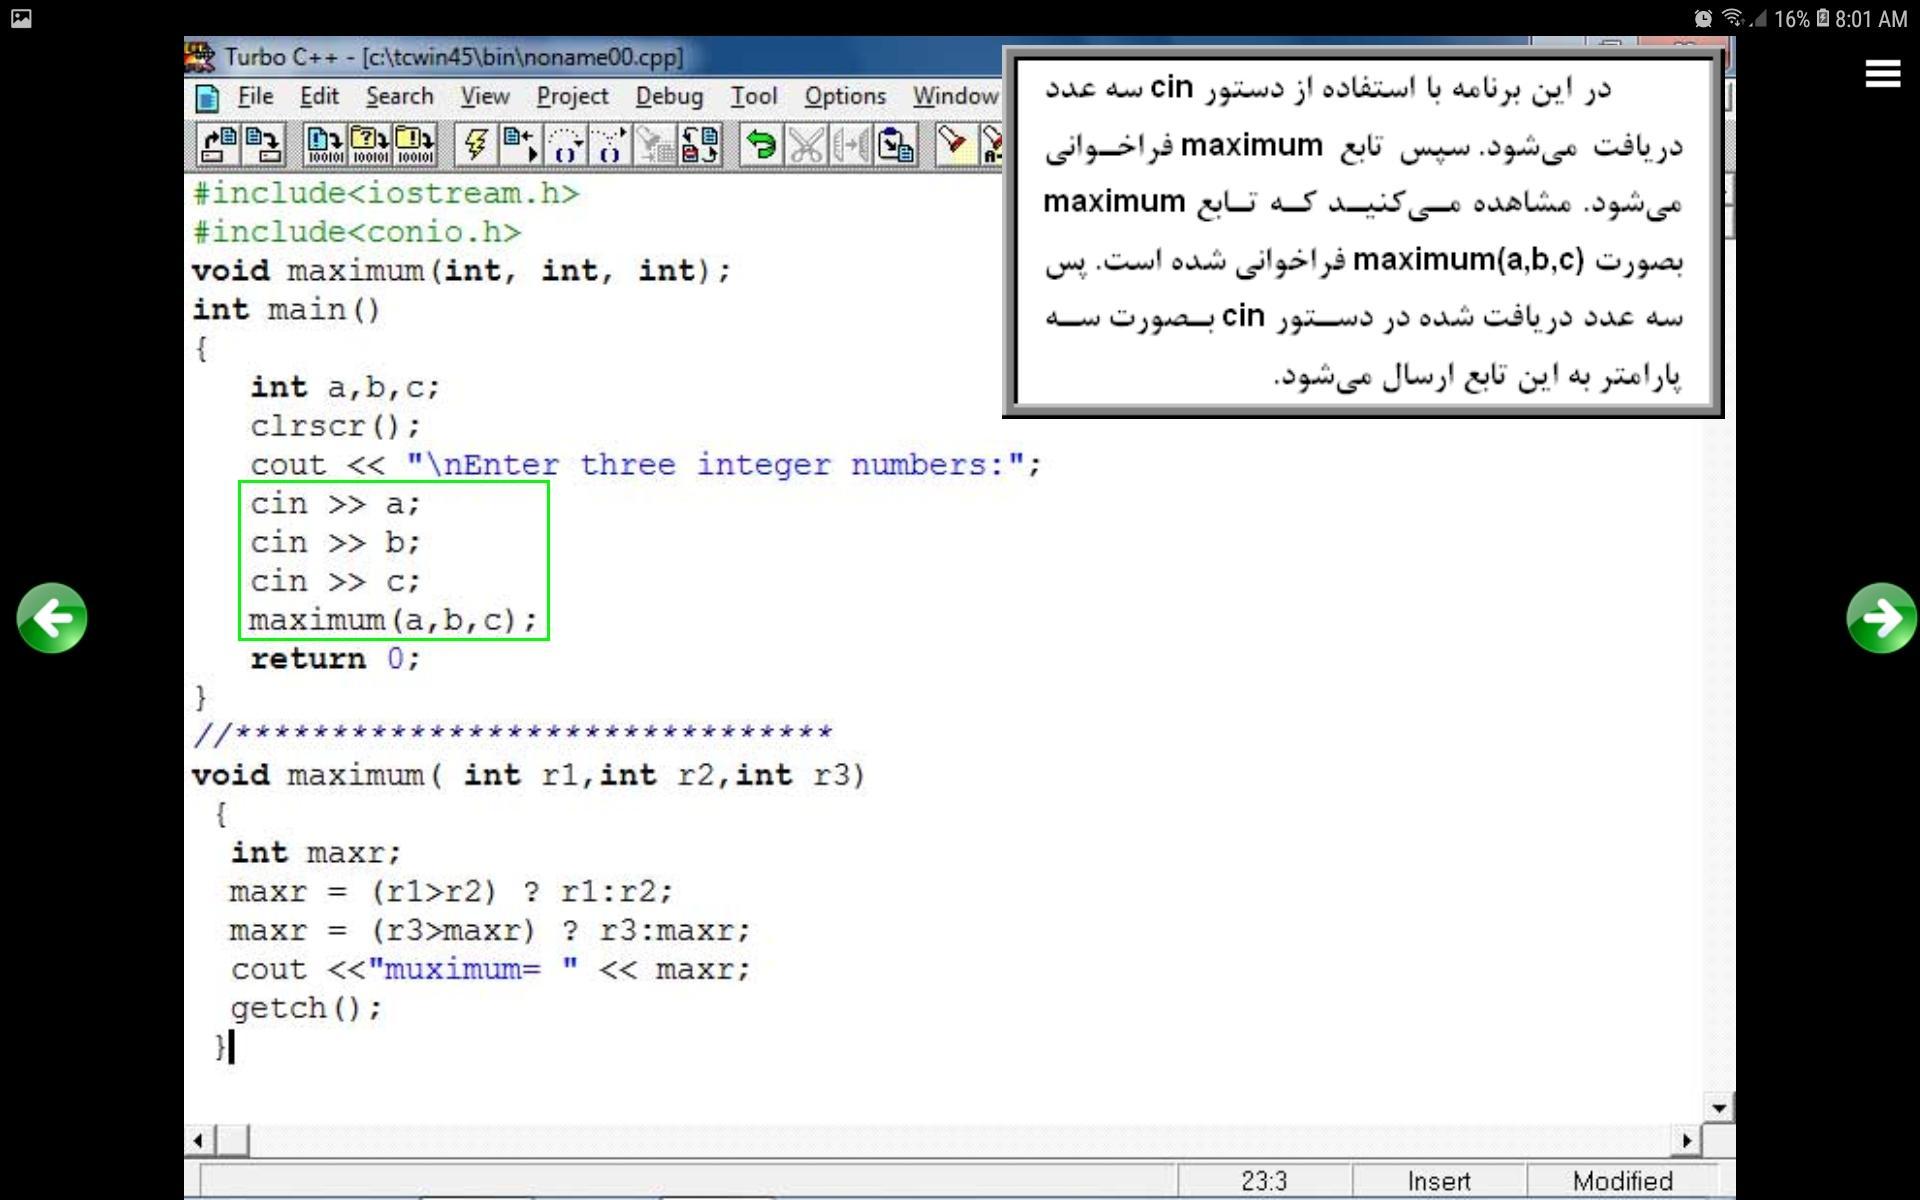The width and height of the screenshot is (1920, 1200).
Task: Run the program with lightning icon
Action: click(475, 145)
